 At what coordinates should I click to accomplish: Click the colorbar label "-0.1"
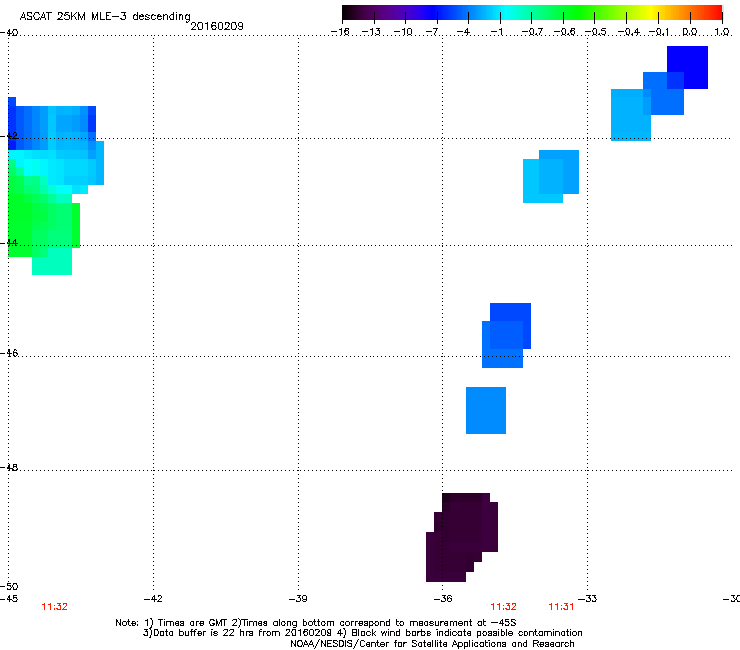point(659,32)
